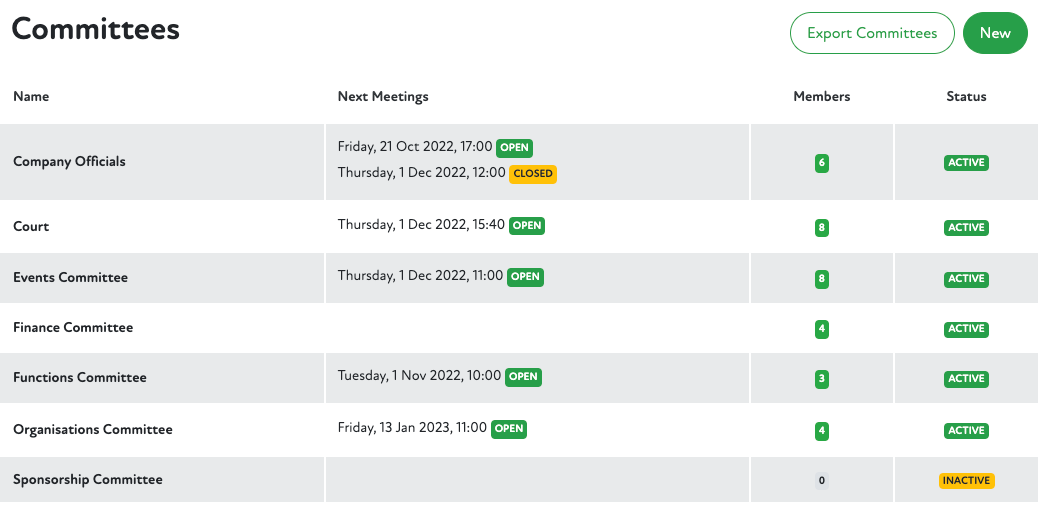The image size is (1038, 510).
Task: Click the yellow INACTIVE status badge
Action: [x=966, y=481]
